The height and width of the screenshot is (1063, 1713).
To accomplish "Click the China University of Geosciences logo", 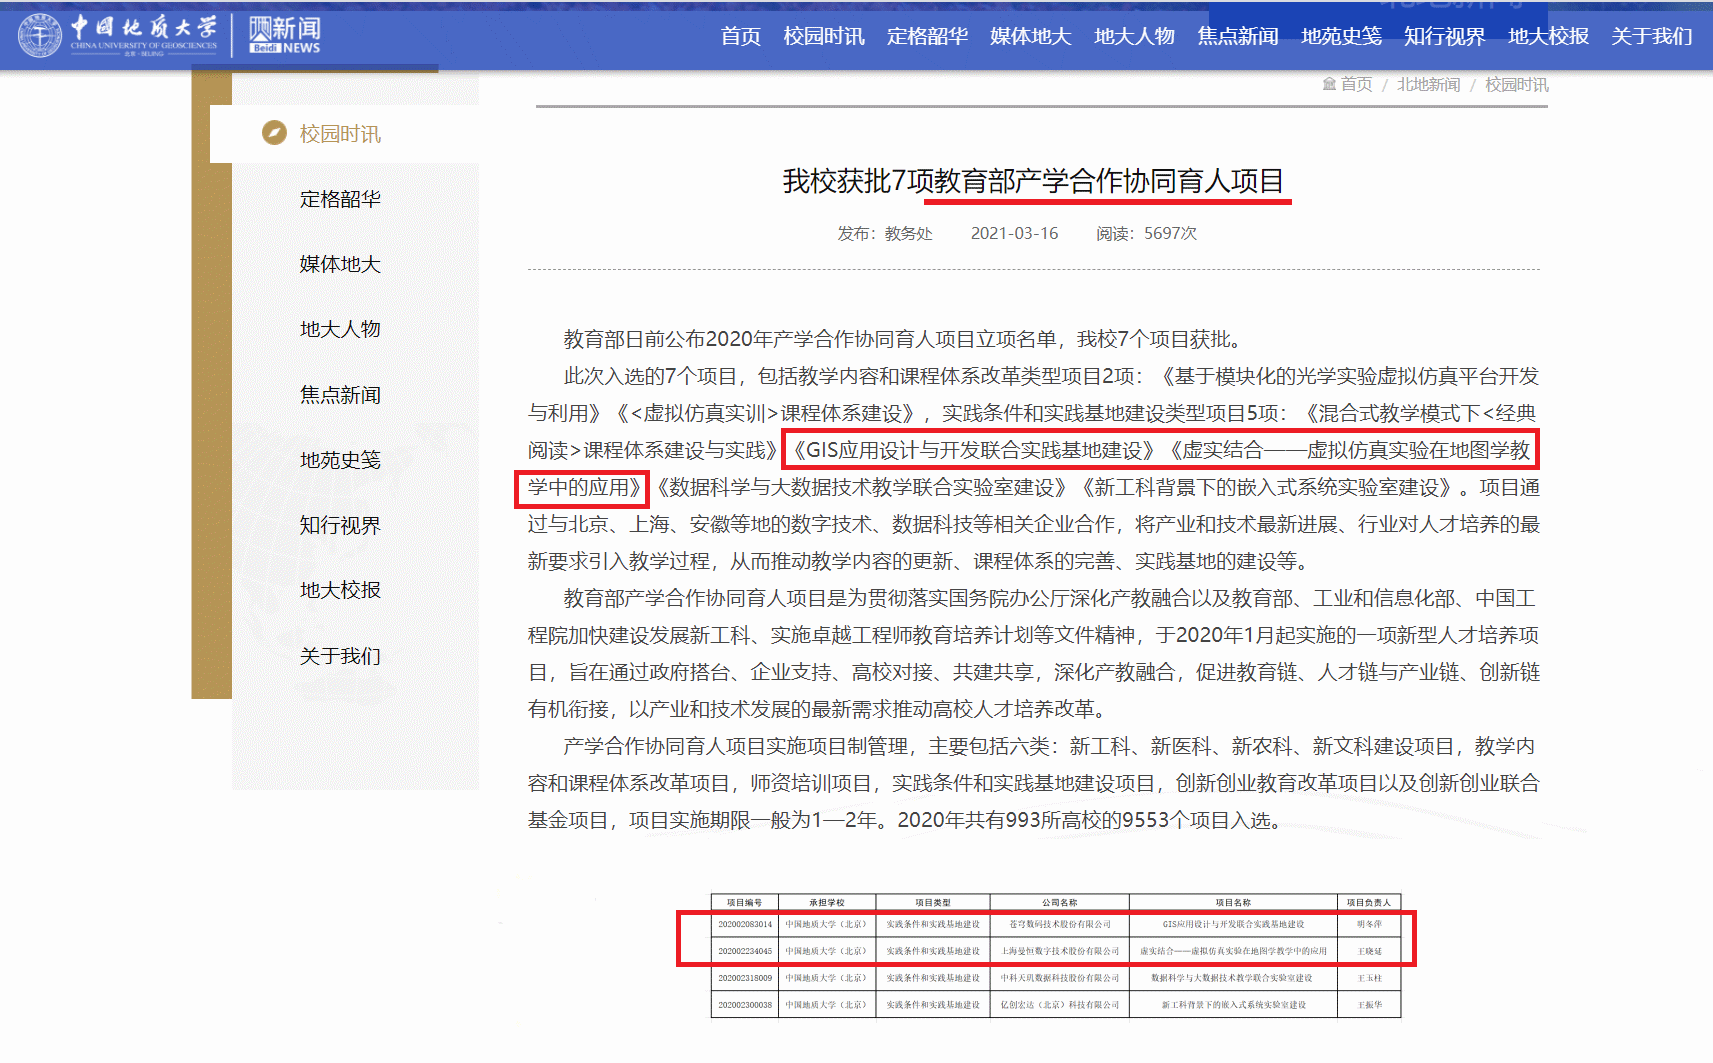I will point(117,35).
